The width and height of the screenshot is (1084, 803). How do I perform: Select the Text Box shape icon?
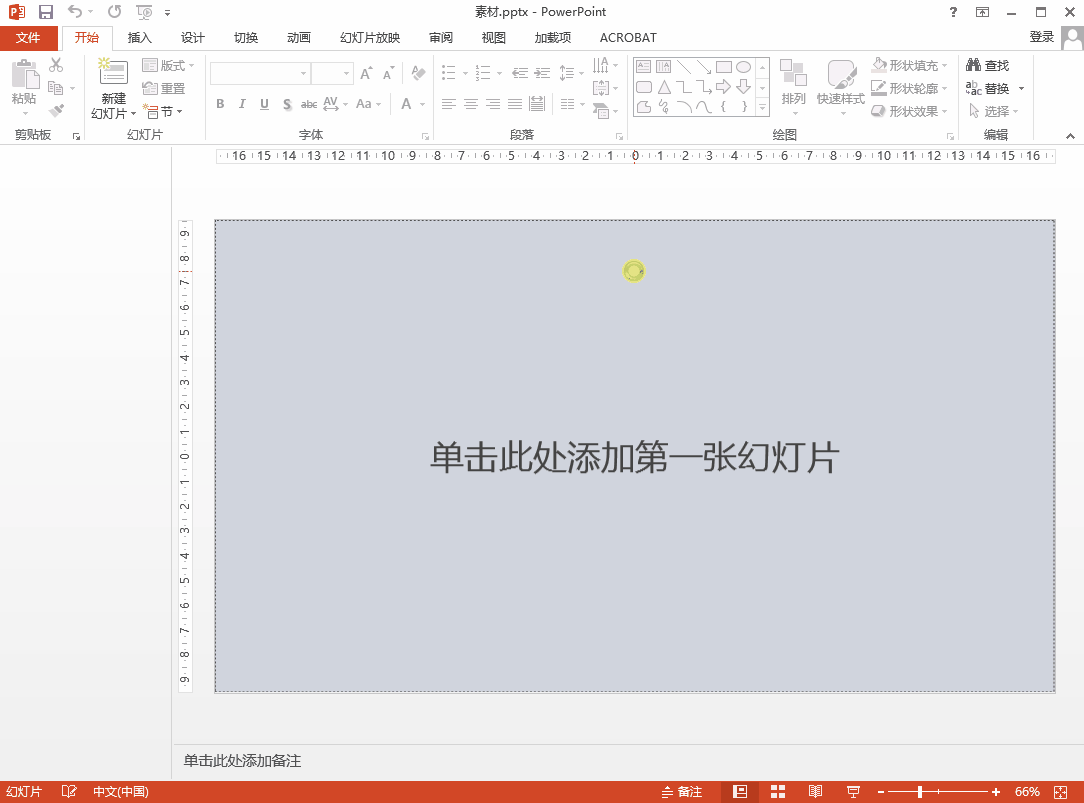pyautogui.click(x=643, y=66)
